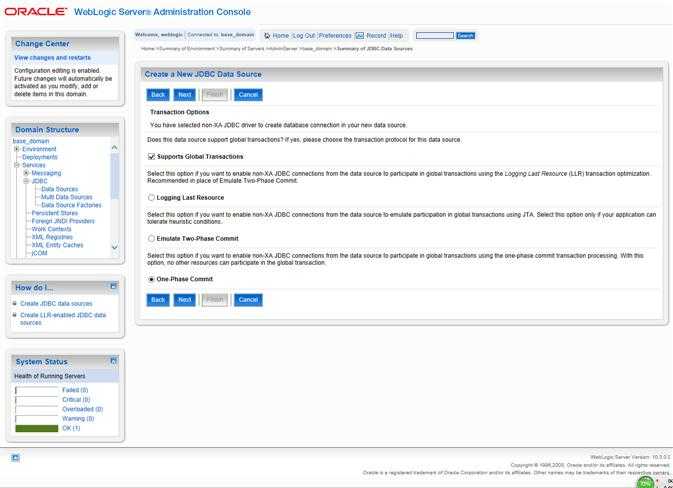Collapse the JDBC tree node

26,181
